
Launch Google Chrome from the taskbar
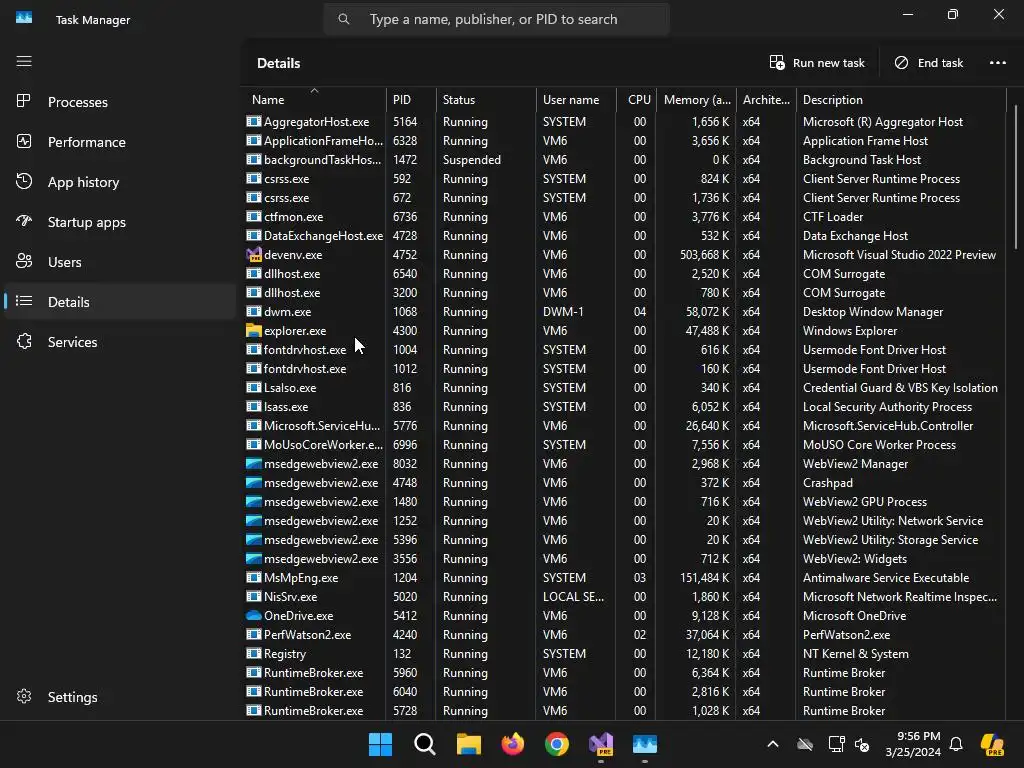(556, 744)
